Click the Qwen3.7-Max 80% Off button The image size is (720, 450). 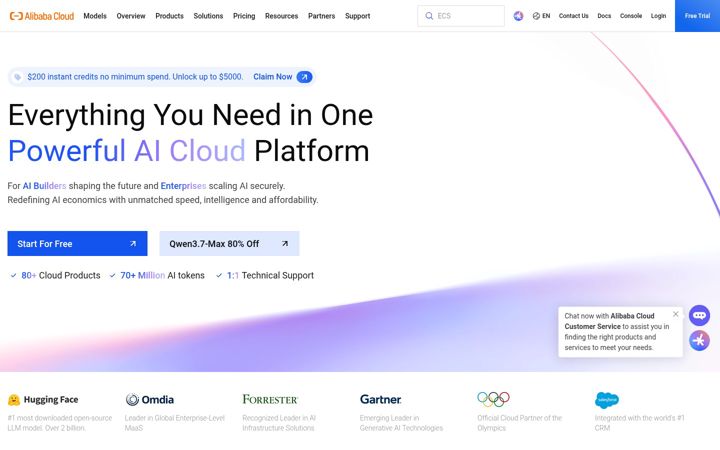point(229,244)
